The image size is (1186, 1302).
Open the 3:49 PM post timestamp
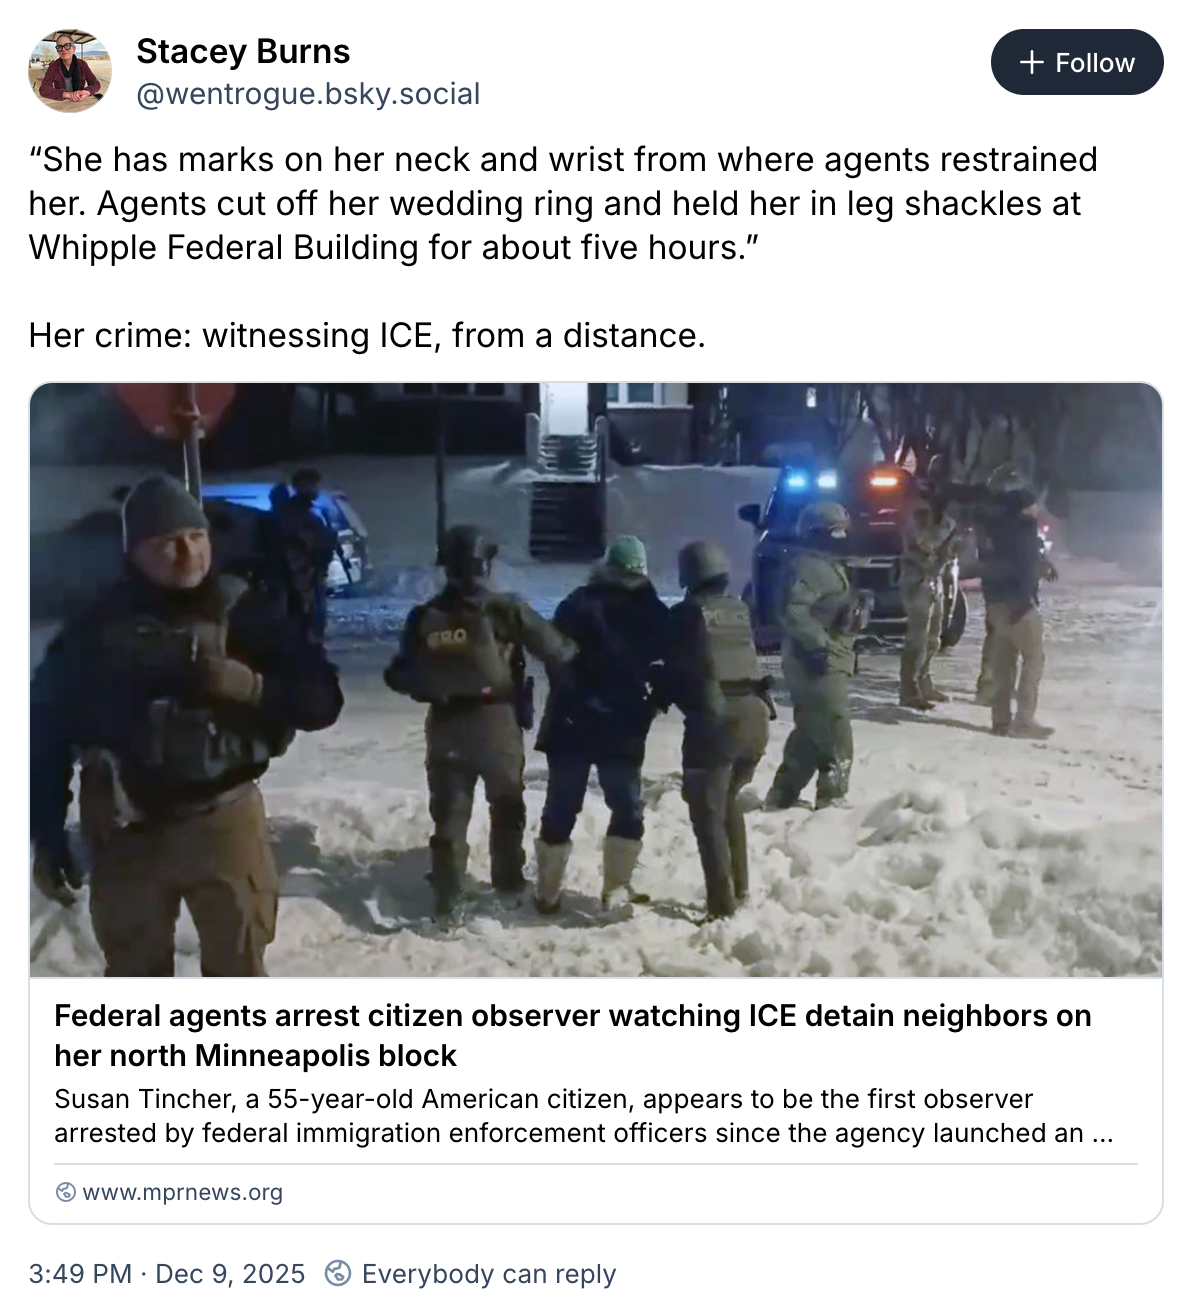(x=80, y=1273)
